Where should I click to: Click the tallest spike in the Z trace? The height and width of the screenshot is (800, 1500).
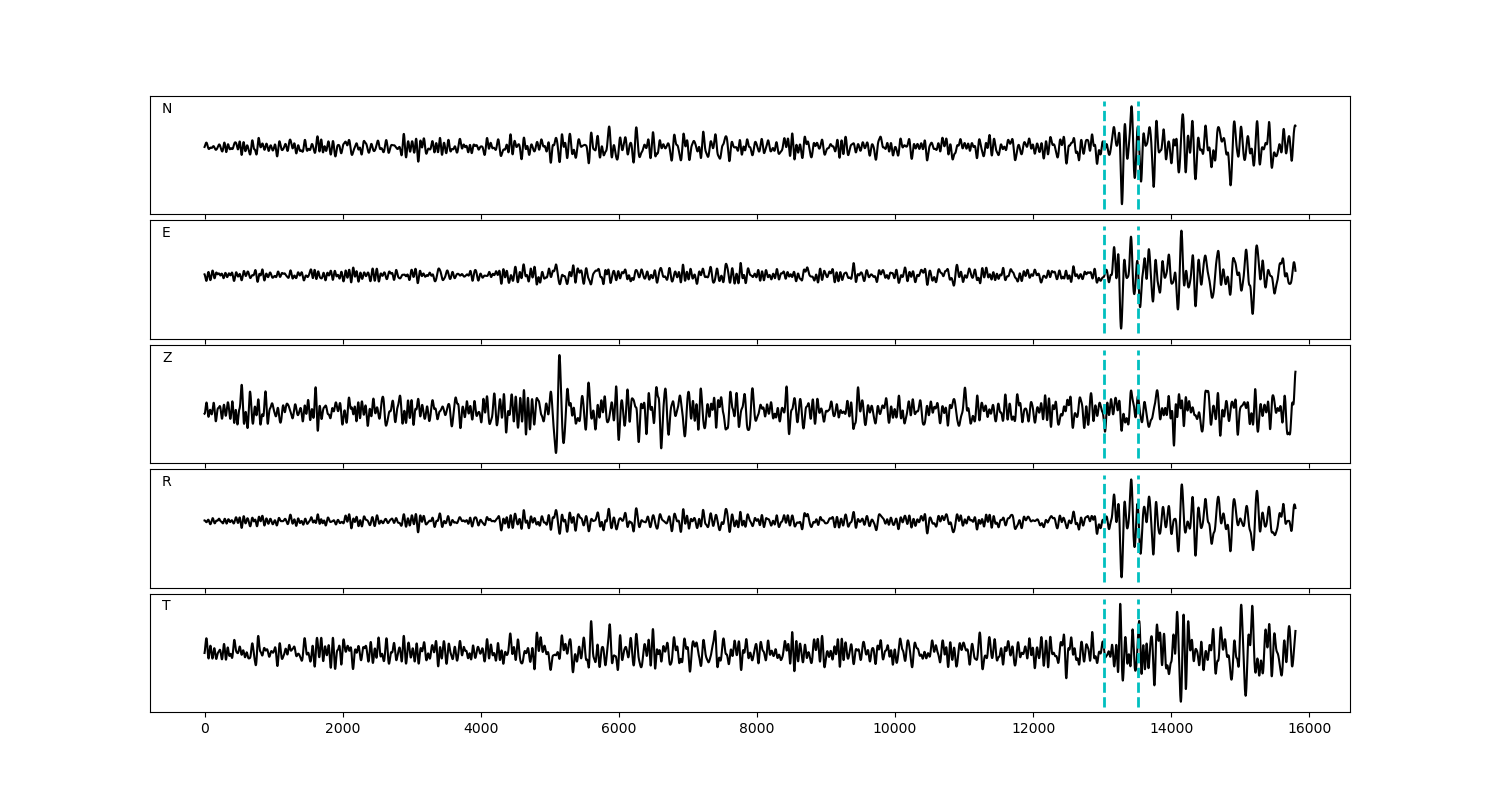coord(559,358)
